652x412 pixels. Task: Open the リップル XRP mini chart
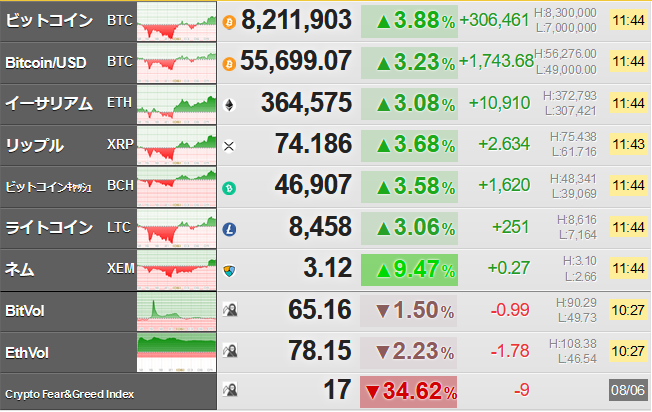[x=176, y=145]
